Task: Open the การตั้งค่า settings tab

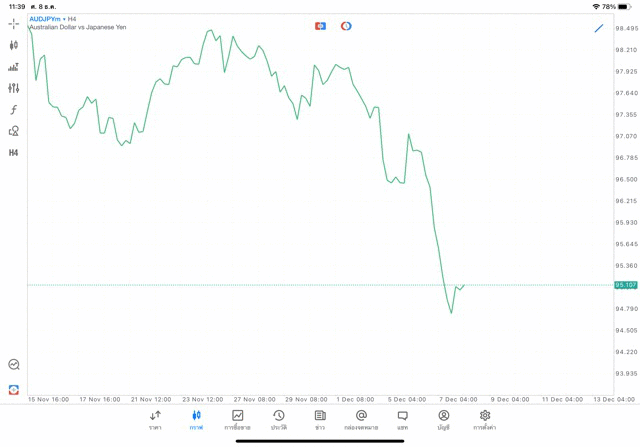Action: pyautogui.click(x=485, y=420)
